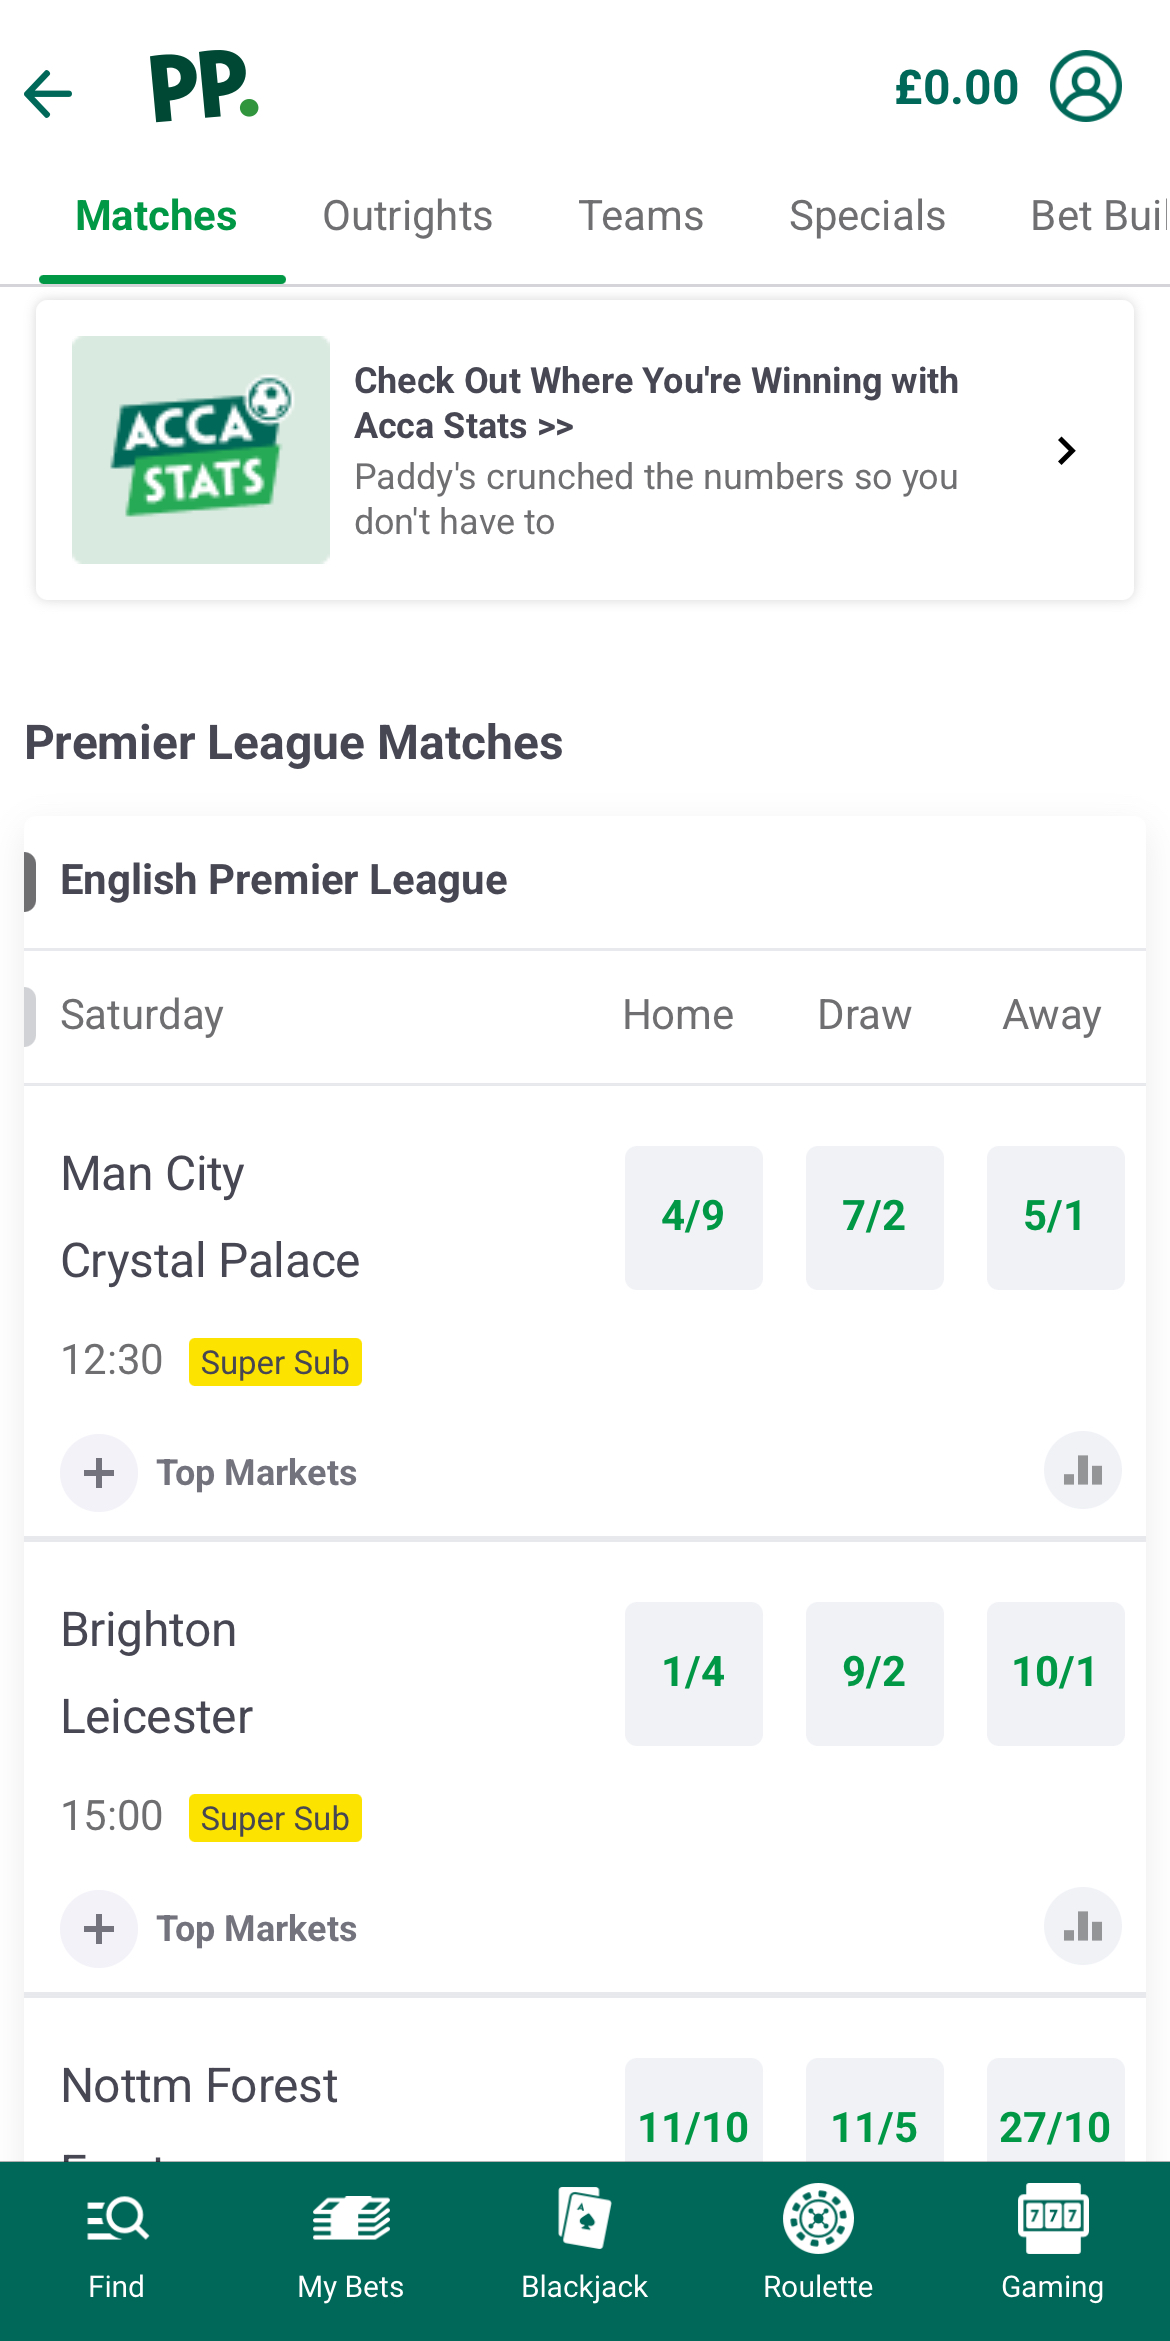Open the Acca Stats banner chevron
Viewport: 1170px width, 2341px height.
tap(1066, 450)
